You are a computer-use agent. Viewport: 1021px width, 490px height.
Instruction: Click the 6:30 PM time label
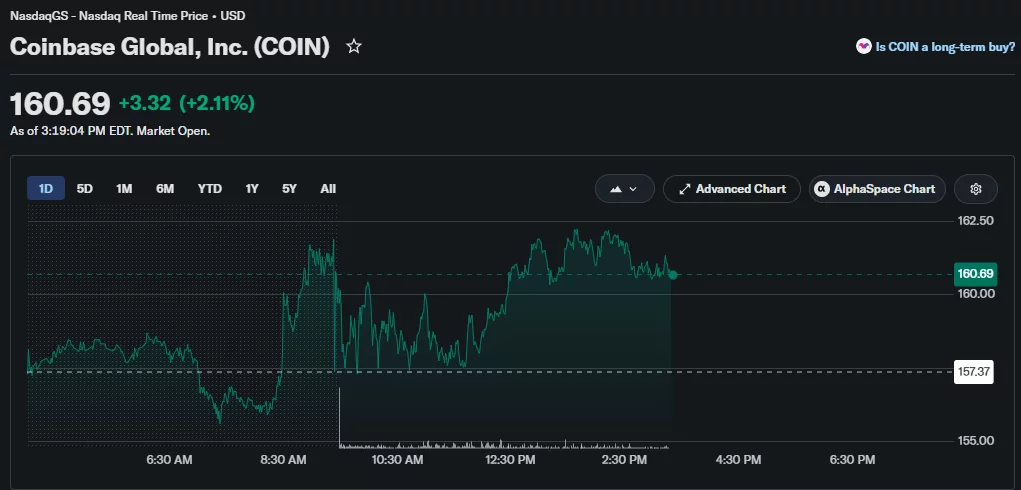[852, 460]
